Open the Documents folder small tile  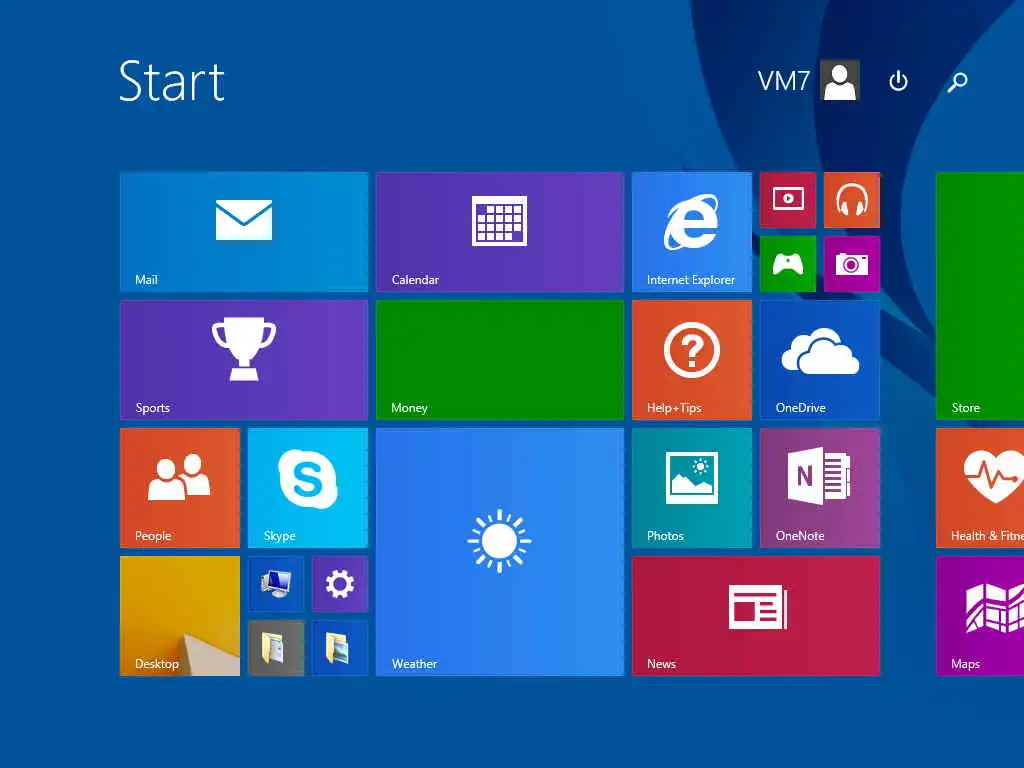coord(276,648)
